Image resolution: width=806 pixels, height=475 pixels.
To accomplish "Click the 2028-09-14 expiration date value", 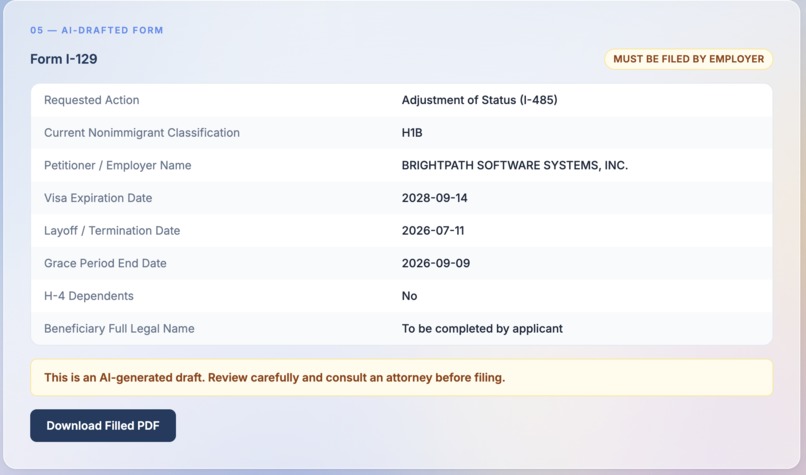I will (x=435, y=198).
